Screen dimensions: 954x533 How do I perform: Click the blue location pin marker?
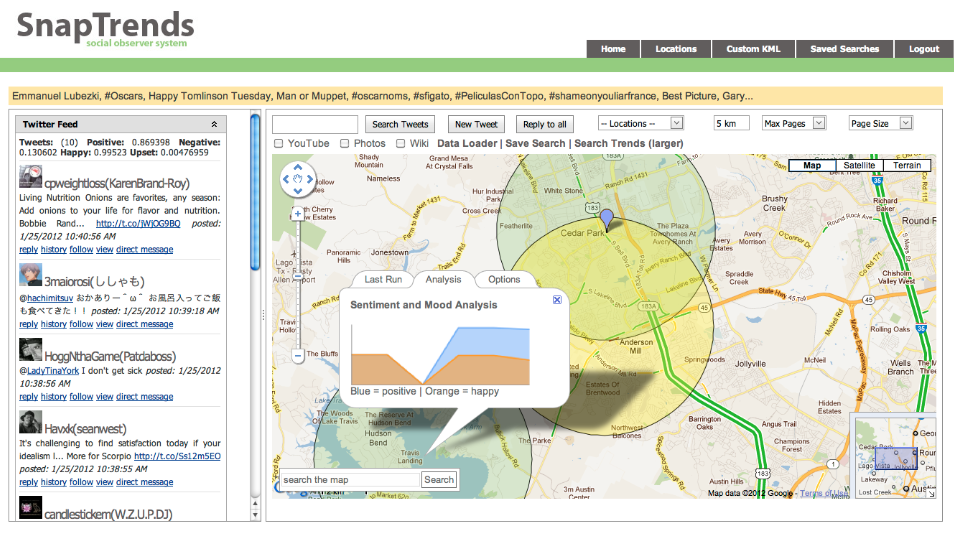point(605,218)
